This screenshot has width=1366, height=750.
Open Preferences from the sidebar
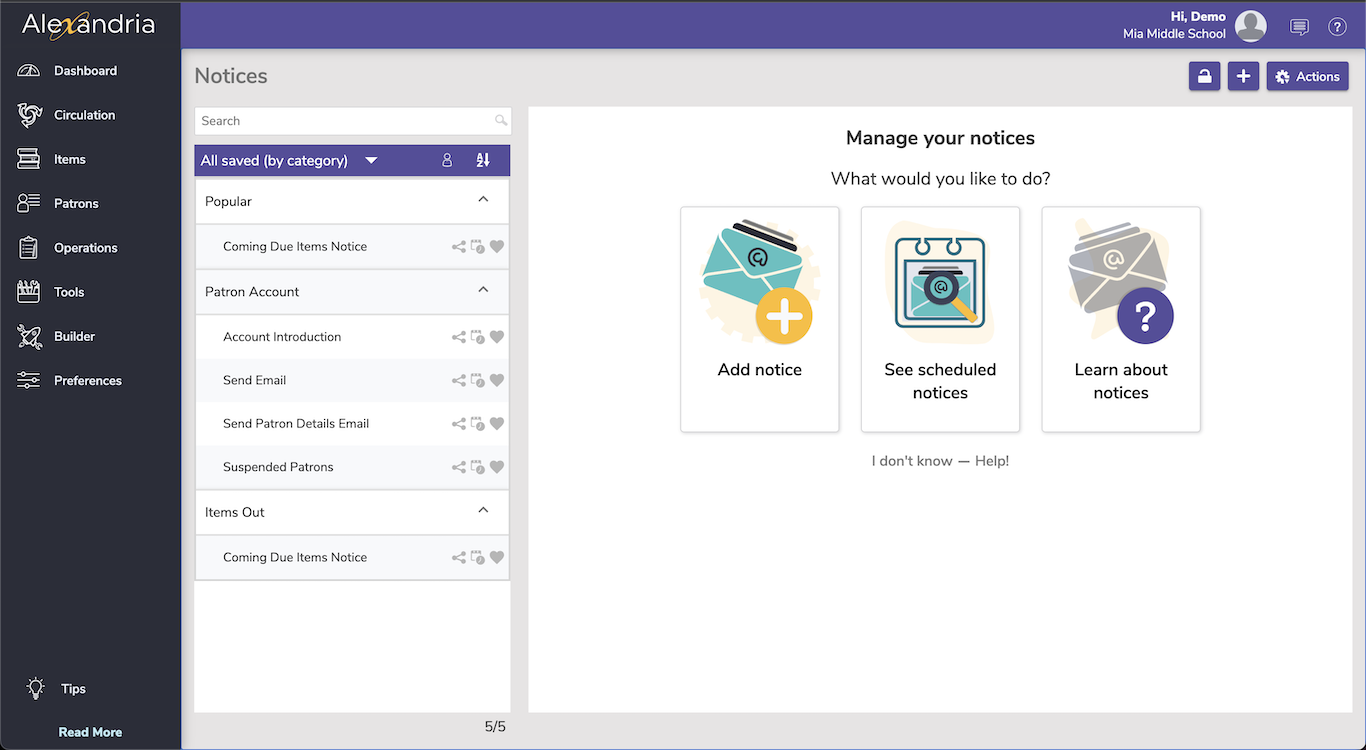pyautogui.click(x=87, y=381)
